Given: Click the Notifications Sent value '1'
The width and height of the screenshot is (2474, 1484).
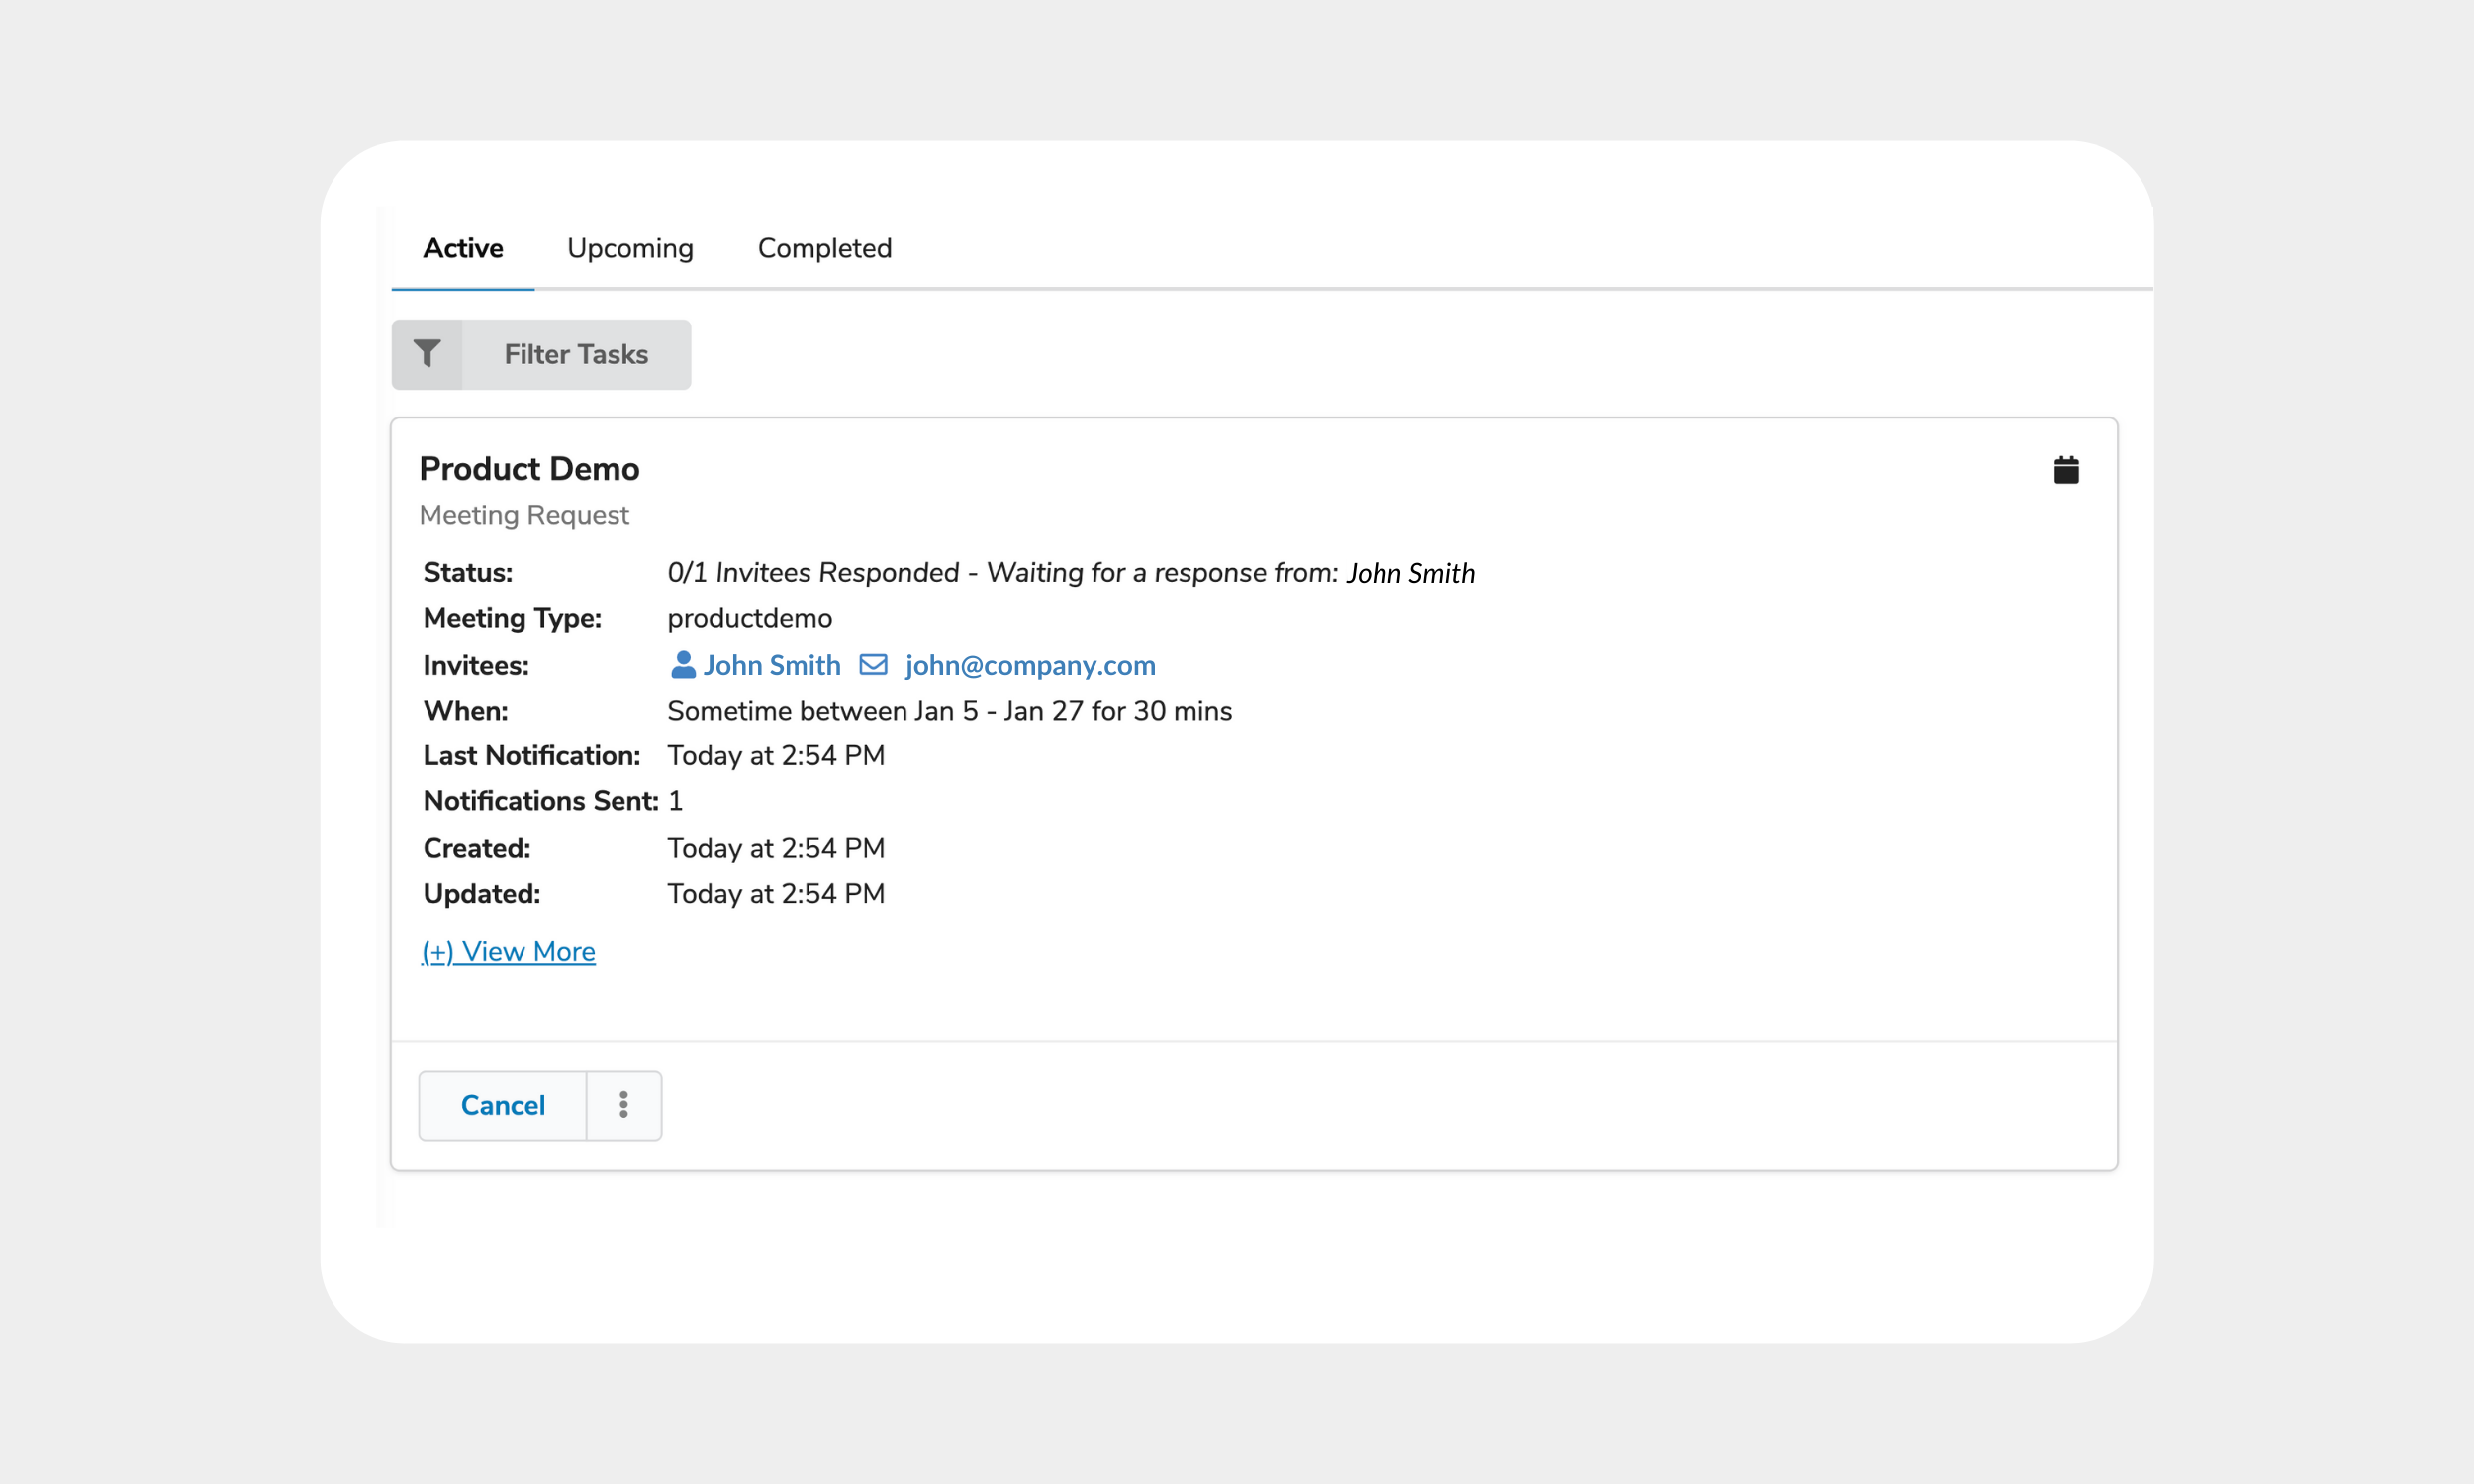Looking at the screenshot, I should (675, 801).
